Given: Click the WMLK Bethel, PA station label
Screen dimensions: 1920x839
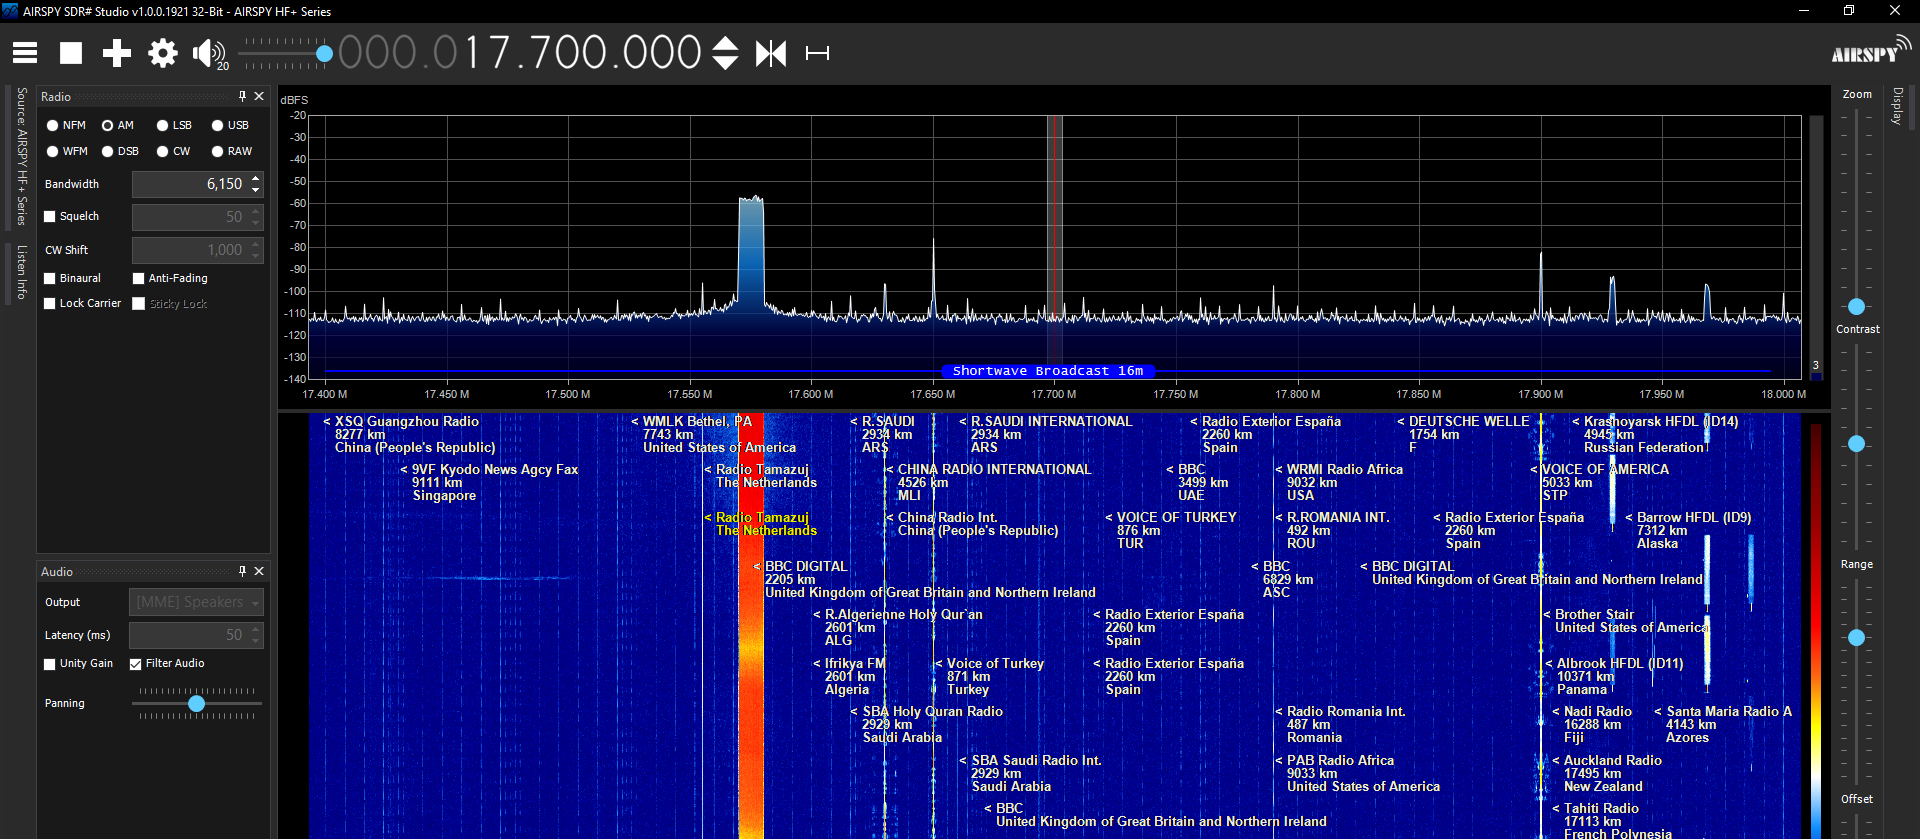Looking at the screenshot, I should coord(697,422).
